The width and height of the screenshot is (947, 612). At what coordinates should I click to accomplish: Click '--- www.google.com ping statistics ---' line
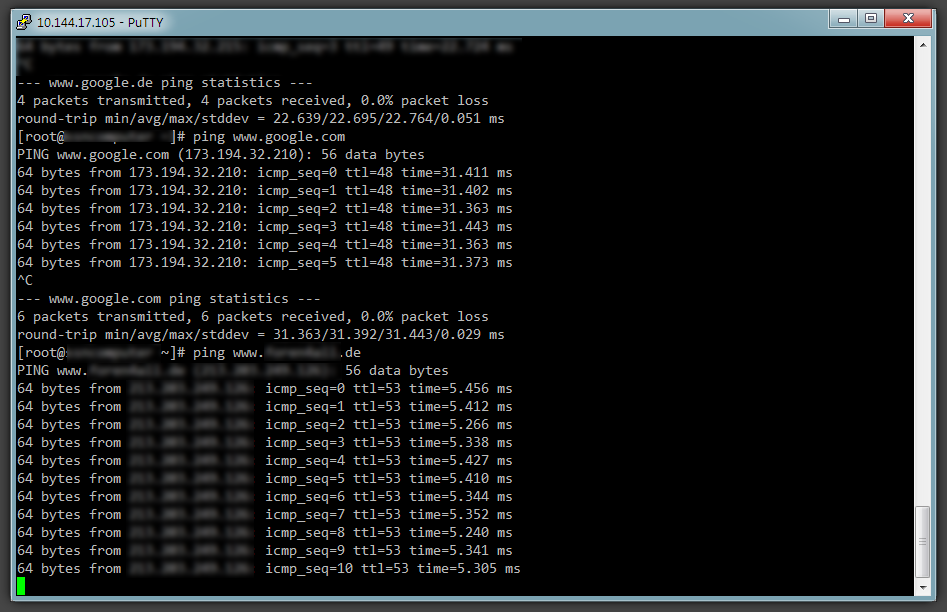pyautogui.click(x=169, y=299)
